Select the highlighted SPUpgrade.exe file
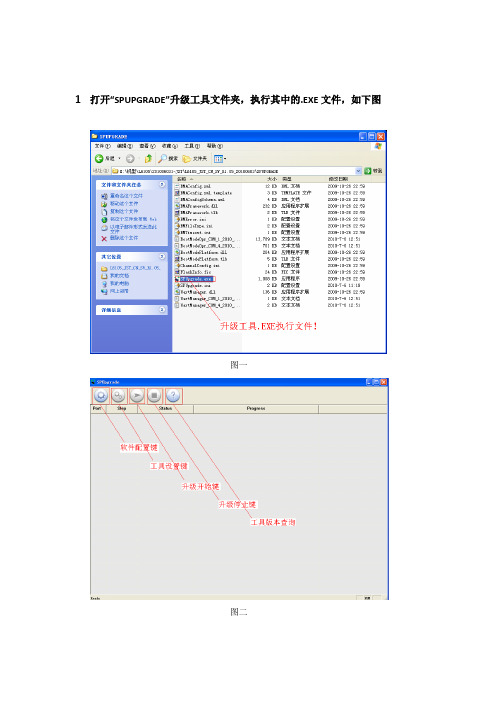496x702 pixels. coord(196,279)
